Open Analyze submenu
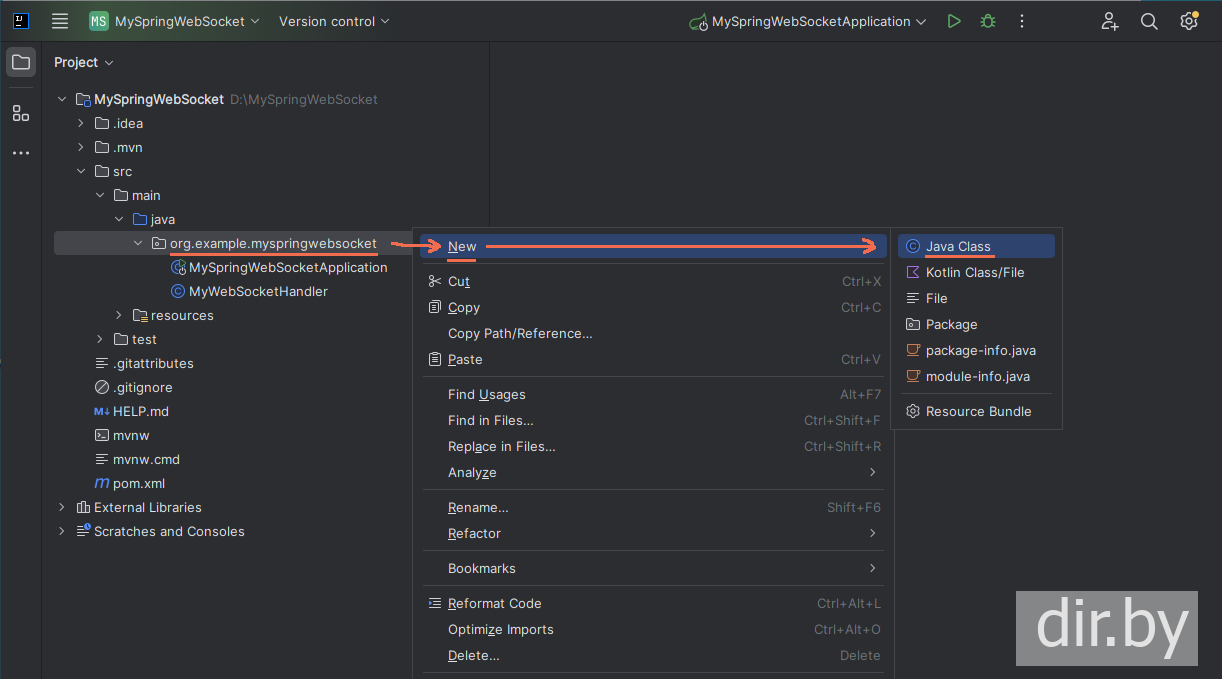The width and height of the screenshot is (1222, 679). pyautogui.click(x=653, y=472)
